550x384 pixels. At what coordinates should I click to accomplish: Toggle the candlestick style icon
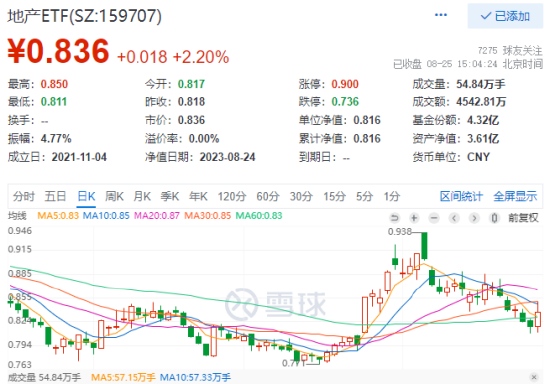tap(494, 218)
